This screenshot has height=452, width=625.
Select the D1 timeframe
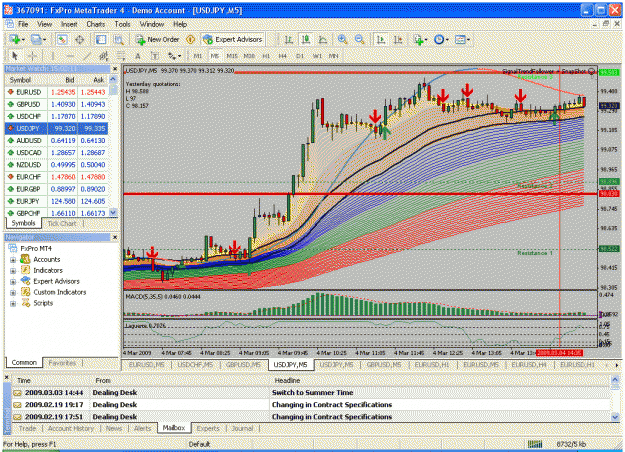pos(300,56)
